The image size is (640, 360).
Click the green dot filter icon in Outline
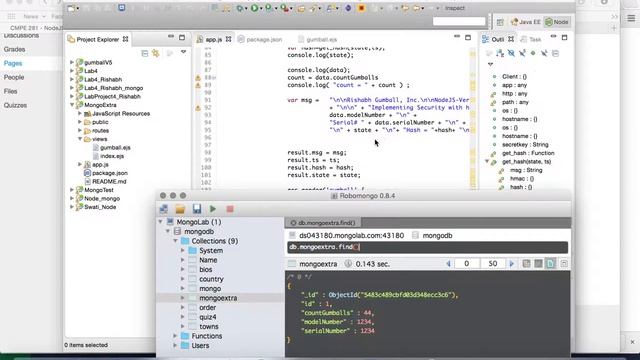point(533,53)
